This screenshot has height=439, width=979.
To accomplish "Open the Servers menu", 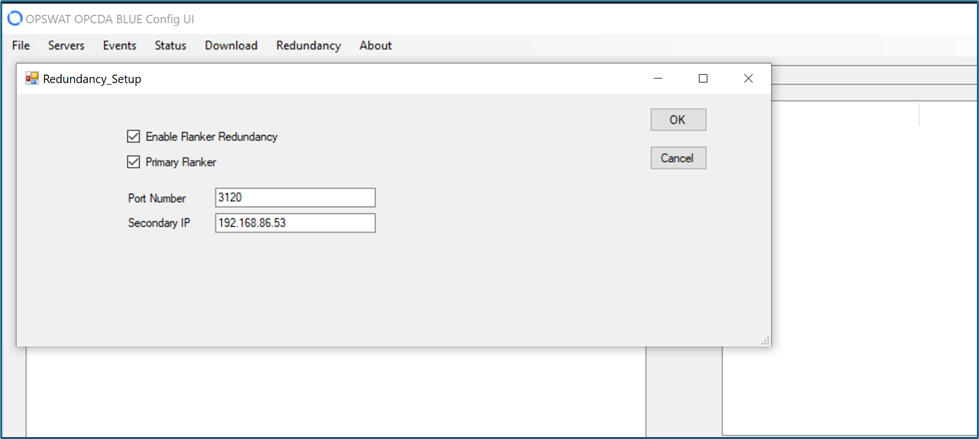I will point(66,46).
